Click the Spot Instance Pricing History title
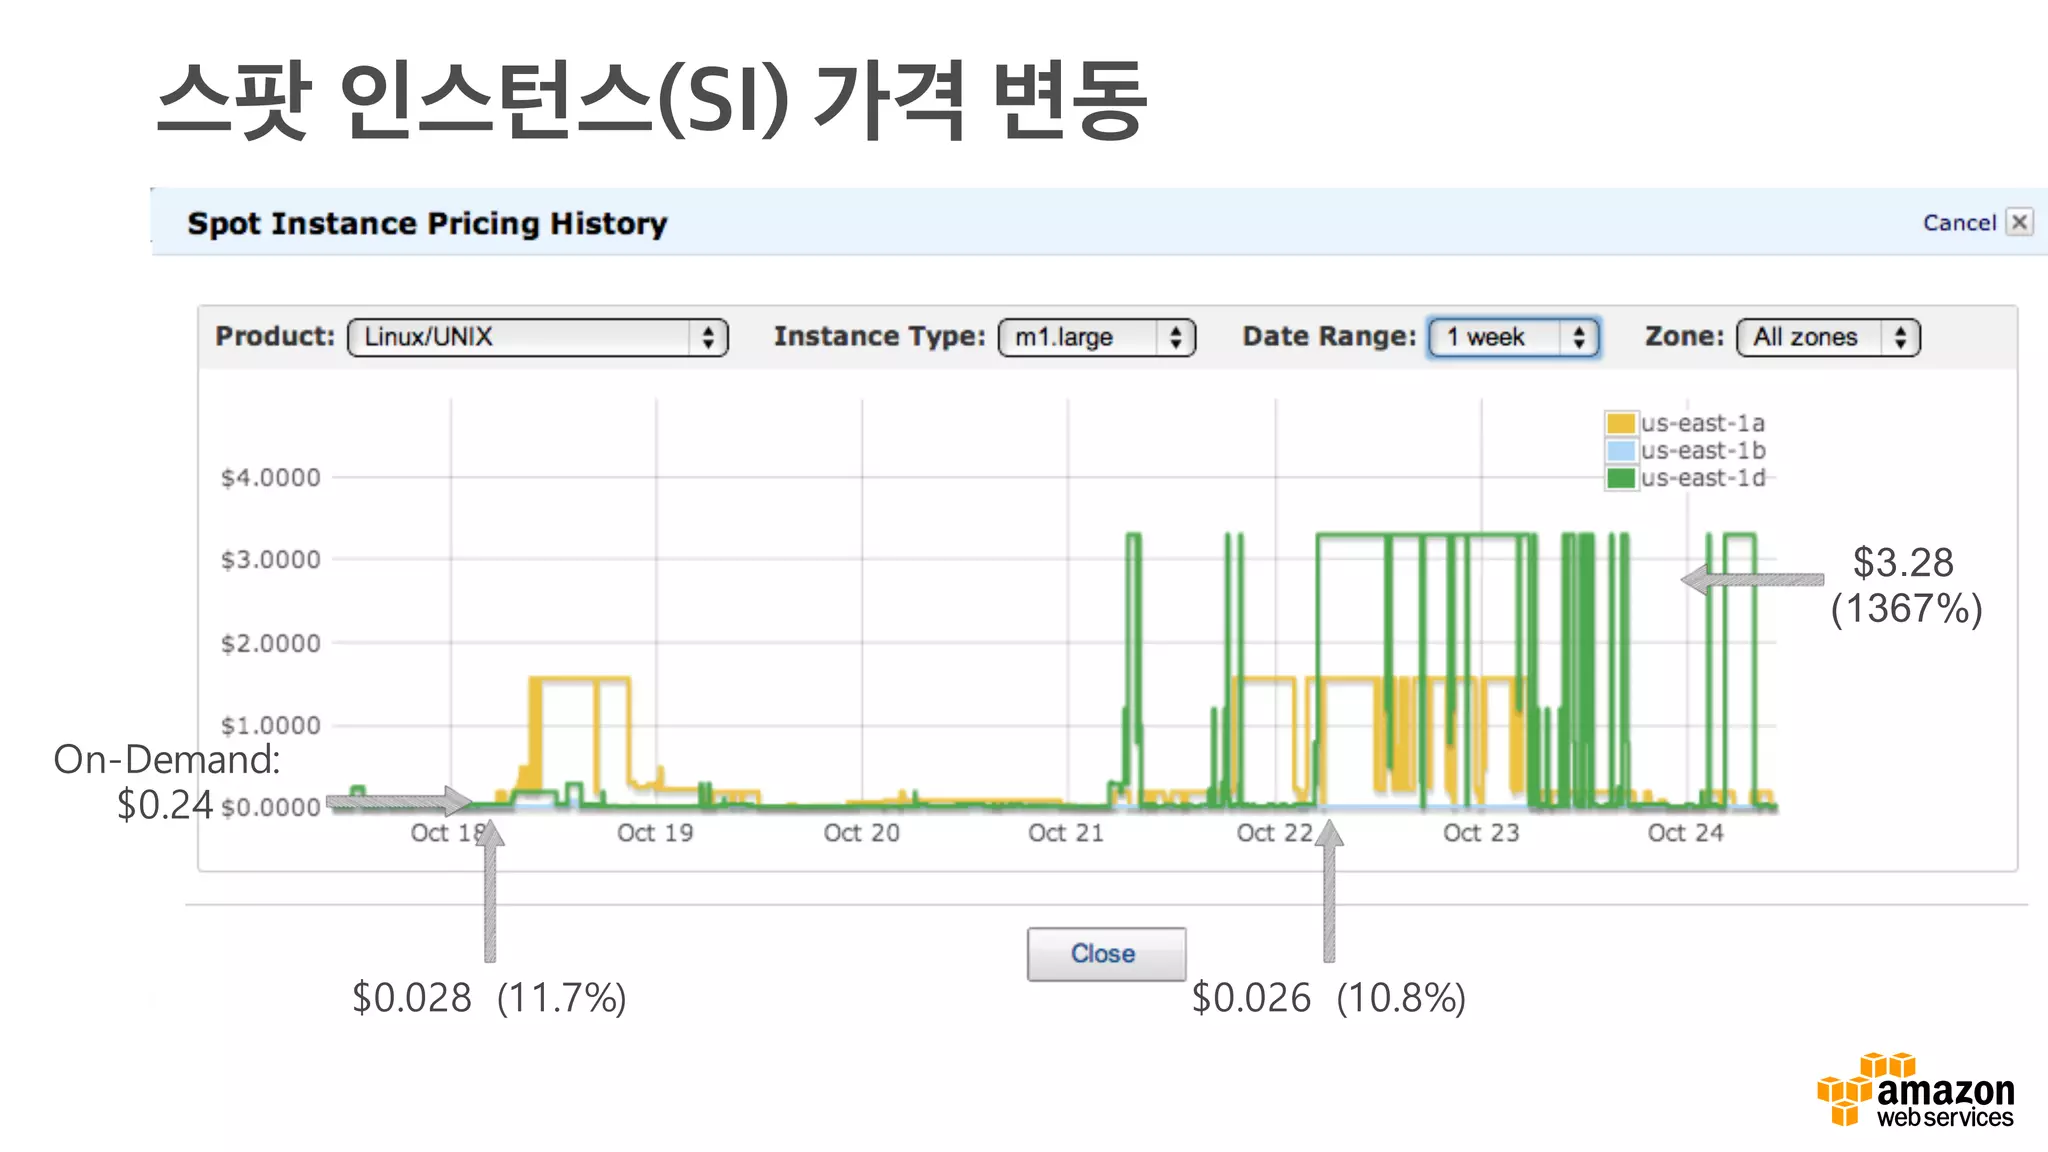 (x=427, y=223)
